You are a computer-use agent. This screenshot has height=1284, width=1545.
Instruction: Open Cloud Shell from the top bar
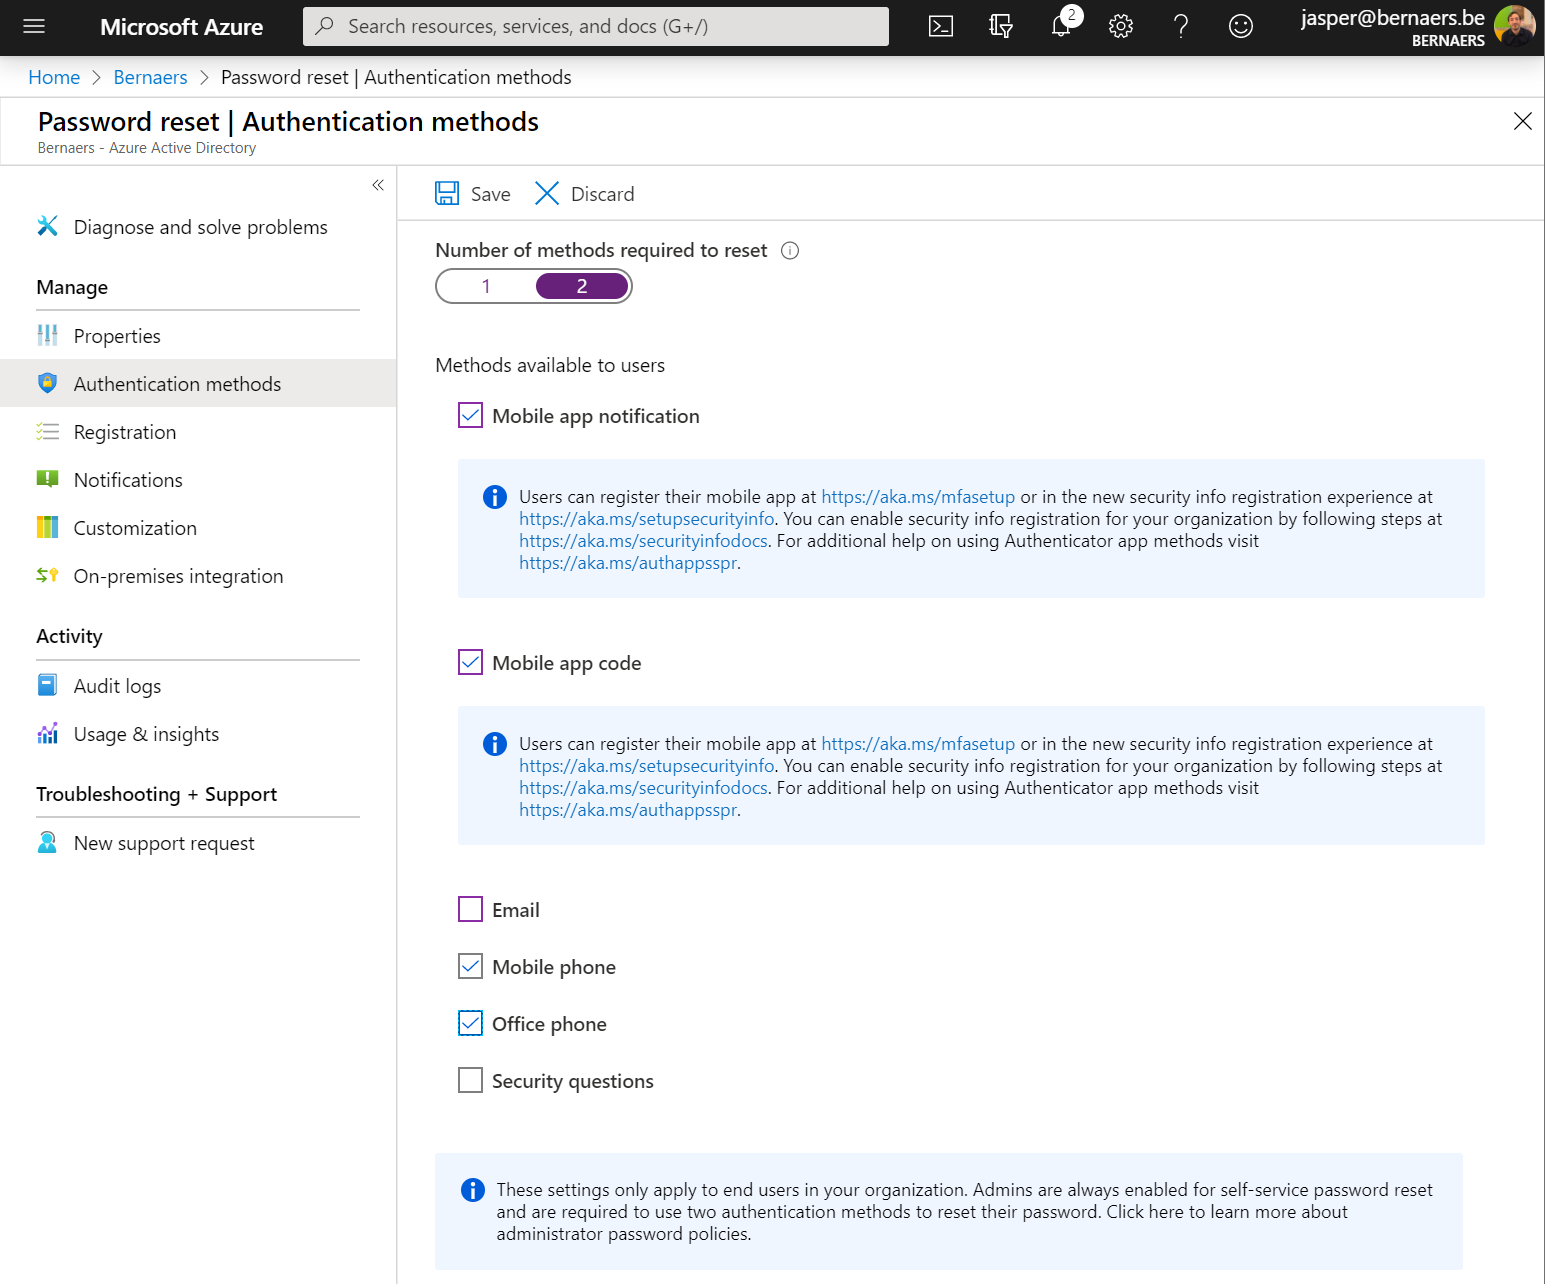point(941,27)
